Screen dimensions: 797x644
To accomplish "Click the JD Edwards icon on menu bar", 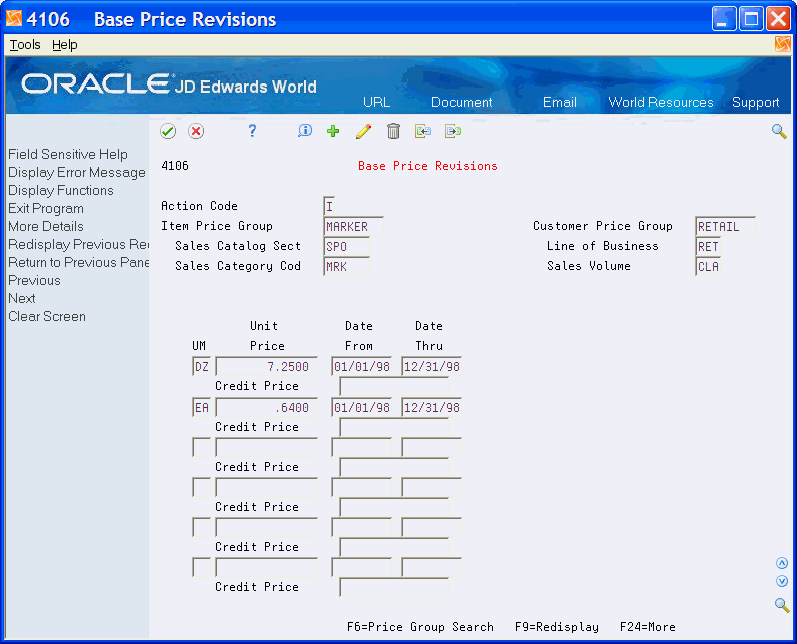I will (x=782, y=44).
